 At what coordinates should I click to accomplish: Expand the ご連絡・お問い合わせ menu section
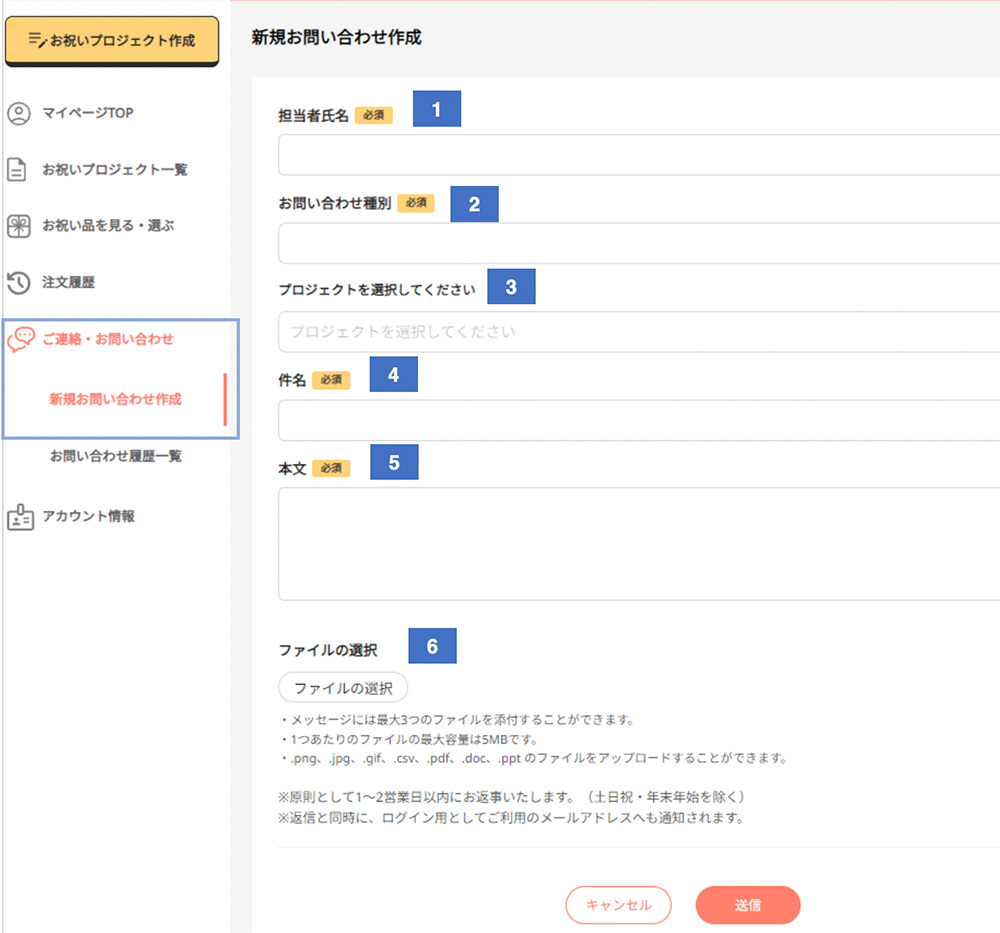click(107, 340)
